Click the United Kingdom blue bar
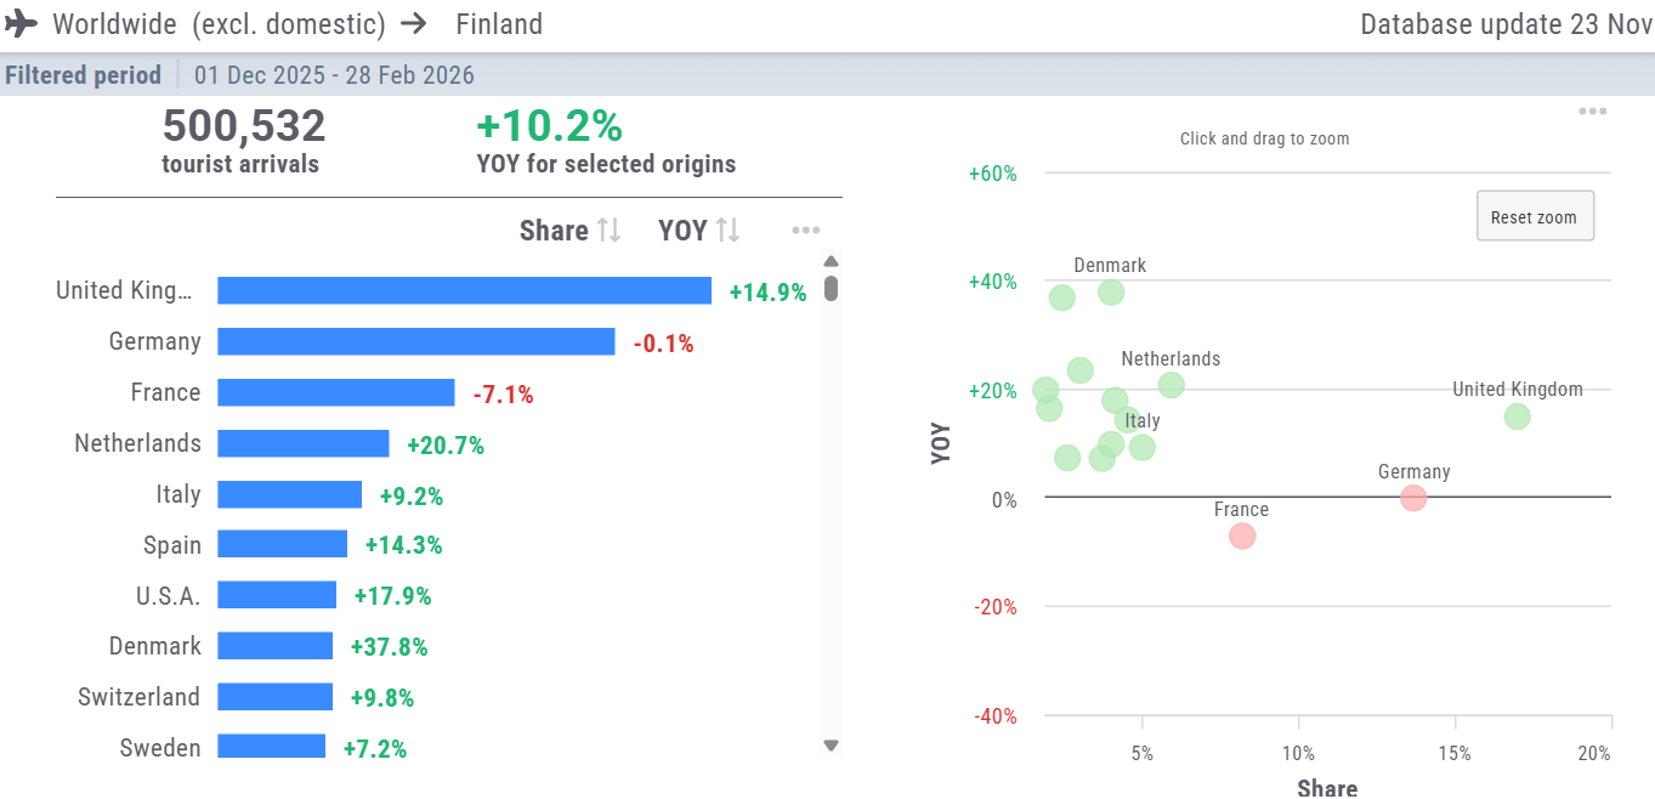1655x799 pixels. click(464, 291)
